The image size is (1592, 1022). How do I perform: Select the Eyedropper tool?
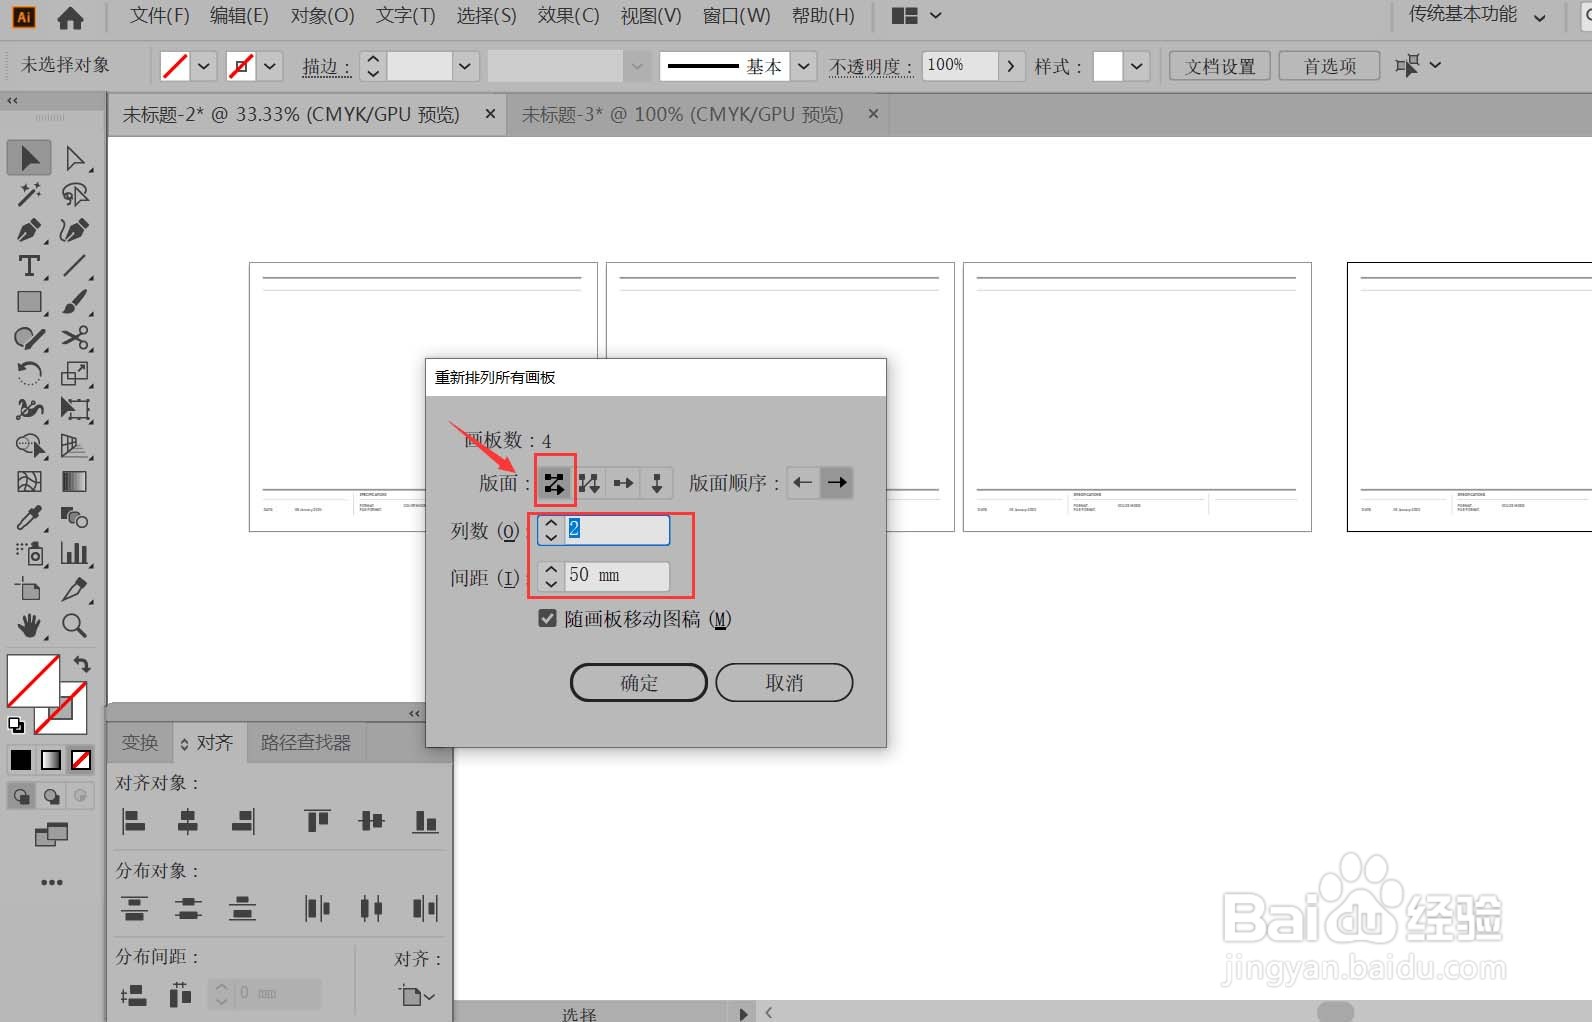[x=29, y=517]
